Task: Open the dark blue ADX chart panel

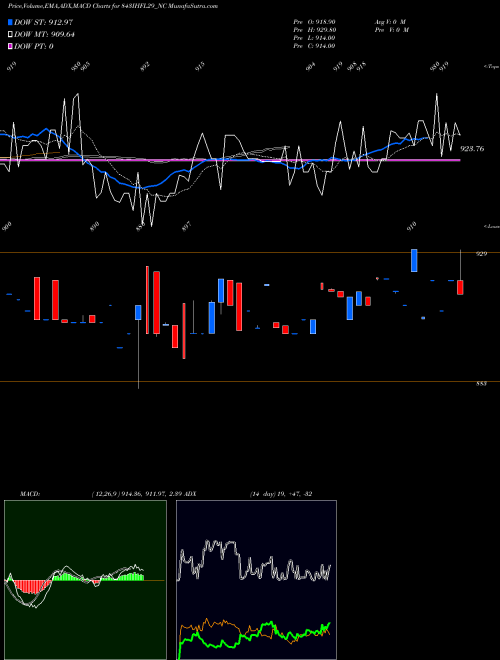Action: 256,580
